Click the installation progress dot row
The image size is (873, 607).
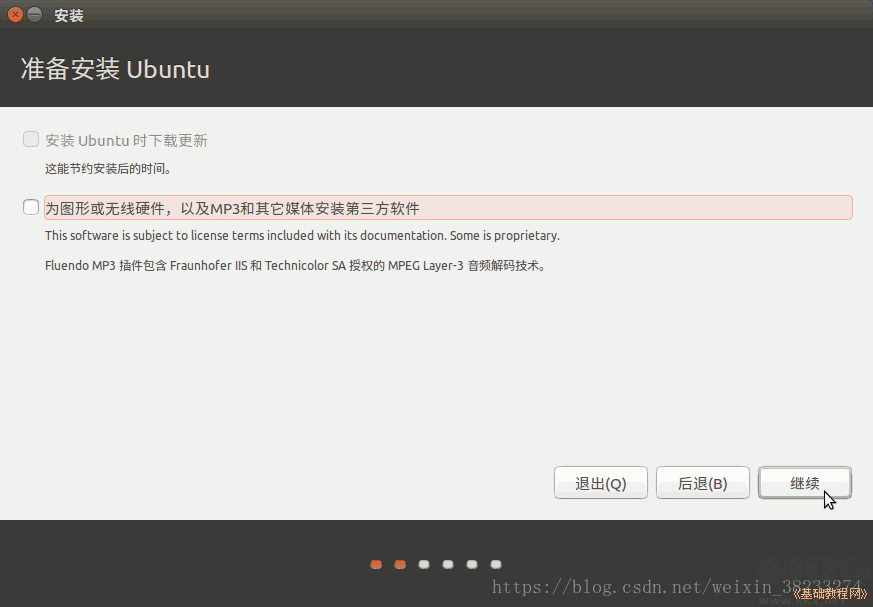tap(435, 564)
